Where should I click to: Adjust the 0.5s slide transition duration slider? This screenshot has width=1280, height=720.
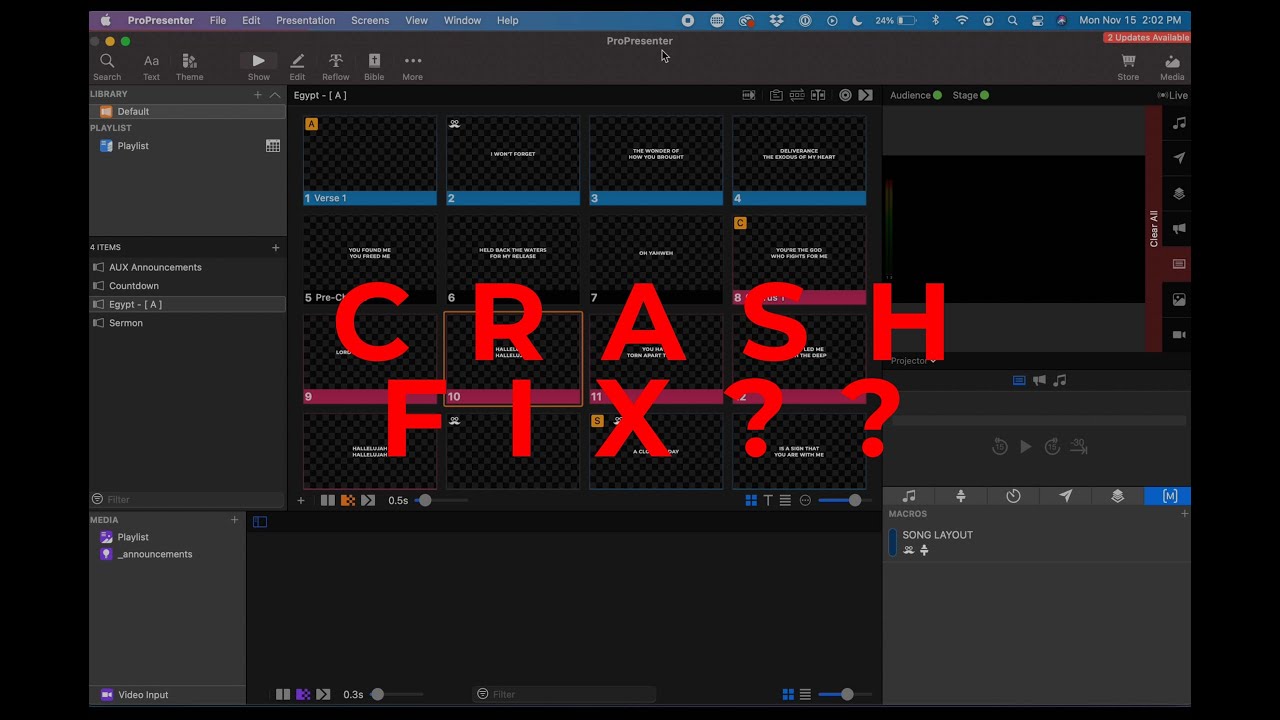pyautogui.click(x=441, y=500)
